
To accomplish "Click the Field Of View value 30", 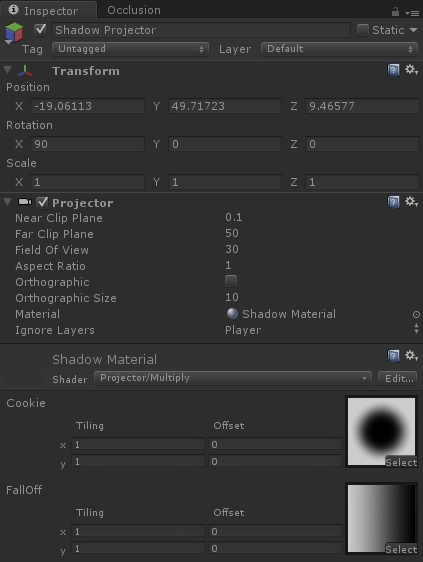I will 232,249.
